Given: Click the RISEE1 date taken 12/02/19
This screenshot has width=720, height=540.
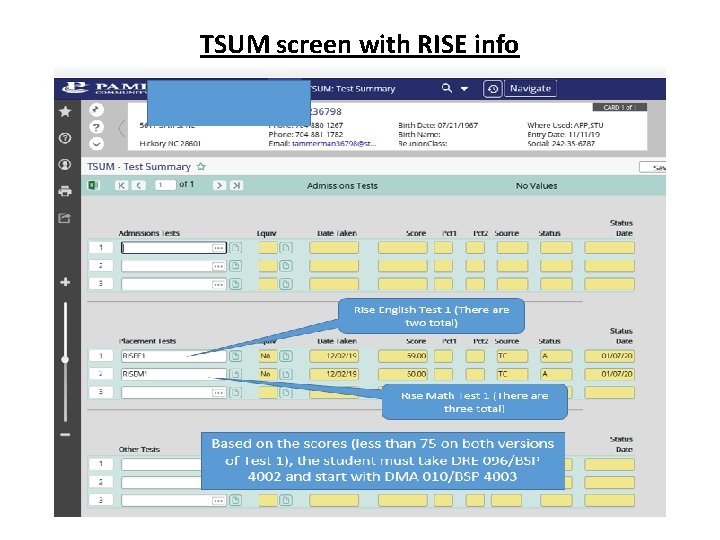Looking at the screenshot, I should (x=334, y=356).
